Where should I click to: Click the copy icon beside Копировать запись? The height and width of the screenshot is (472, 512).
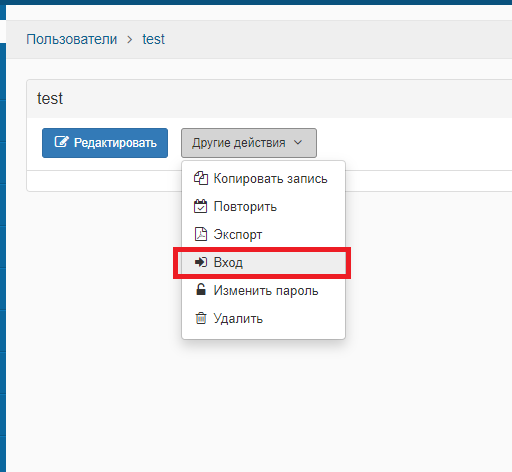(x=201, y=178)
